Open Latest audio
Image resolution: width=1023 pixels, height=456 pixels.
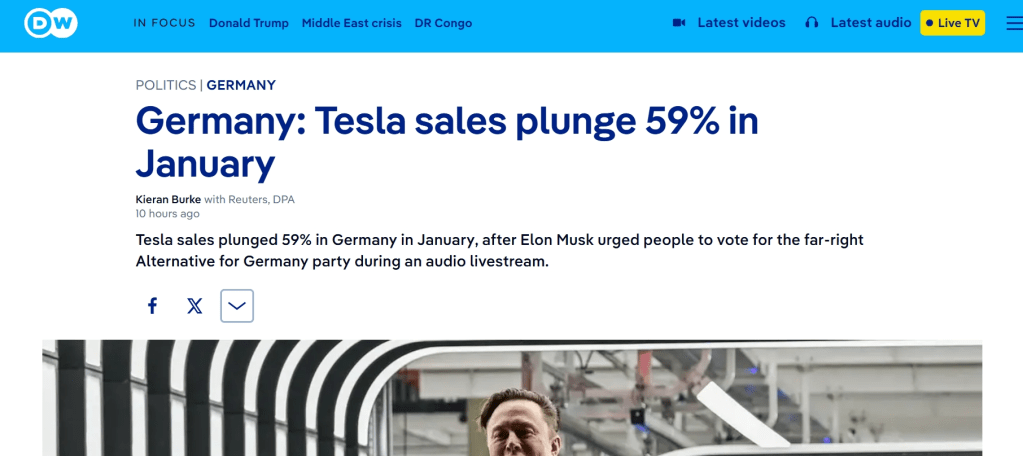click(870, 23)
